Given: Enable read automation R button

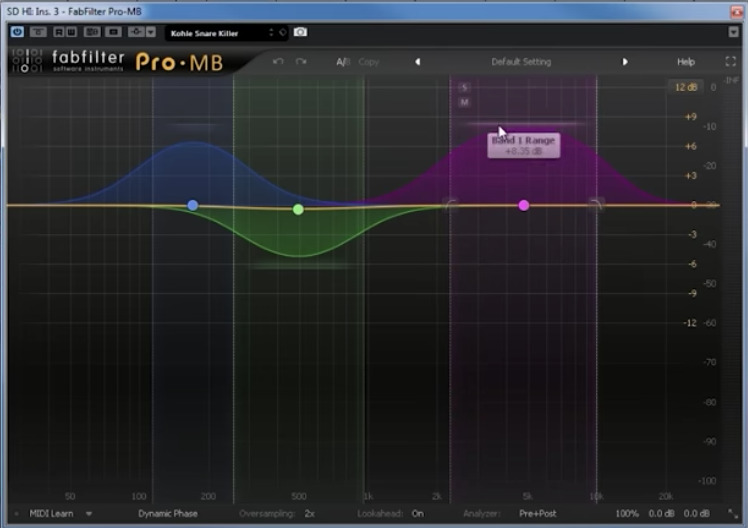Looking at the screenshot, I should coord(59,32).
